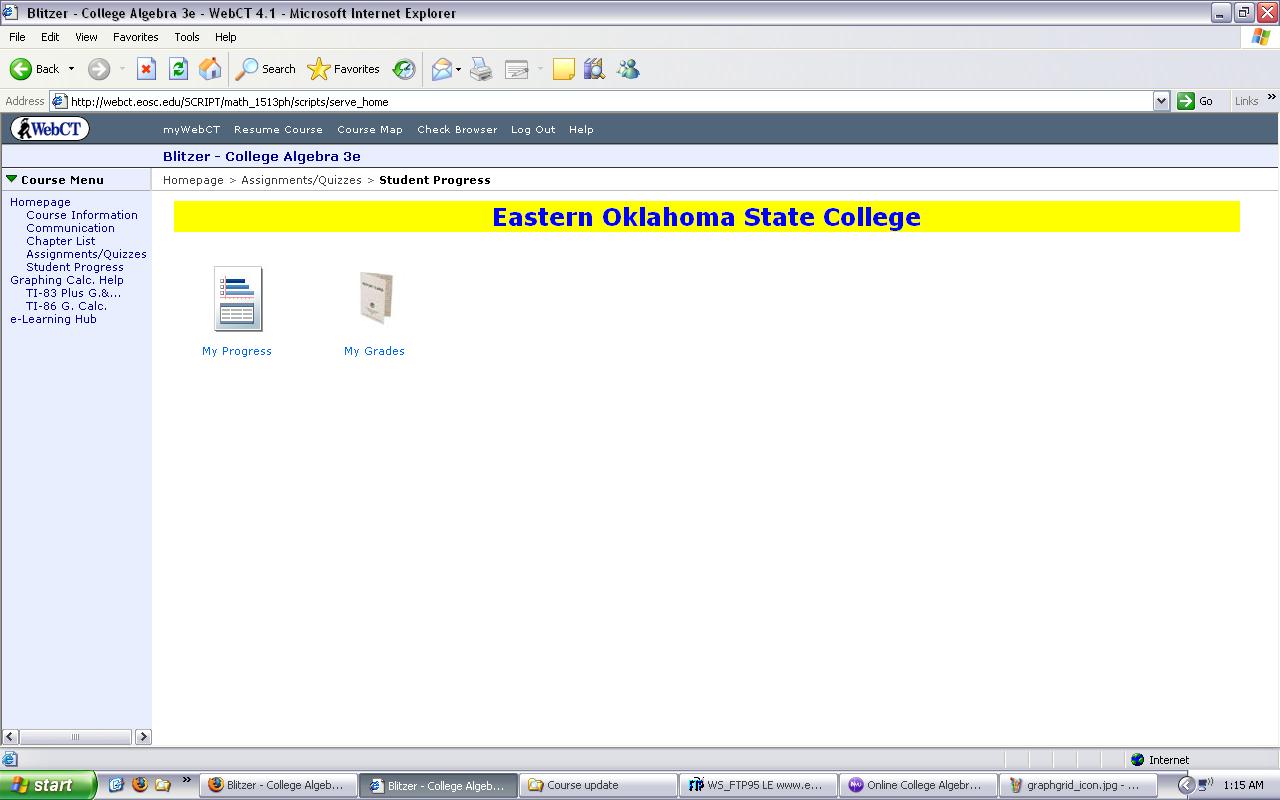Open the Favorites star button

pyautogui.click(x=344, y=69)
